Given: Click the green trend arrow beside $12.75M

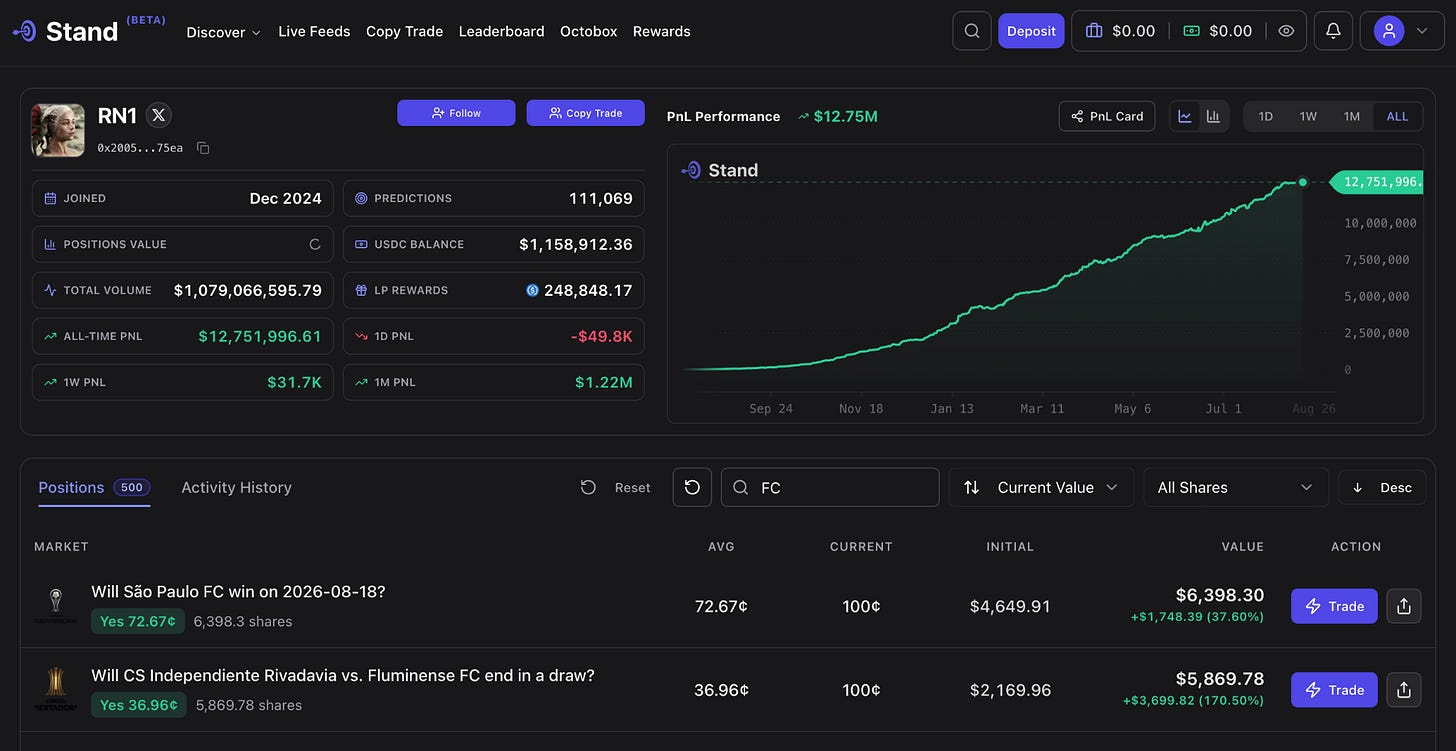Looking at the screenshot, I should pos(803,116).
